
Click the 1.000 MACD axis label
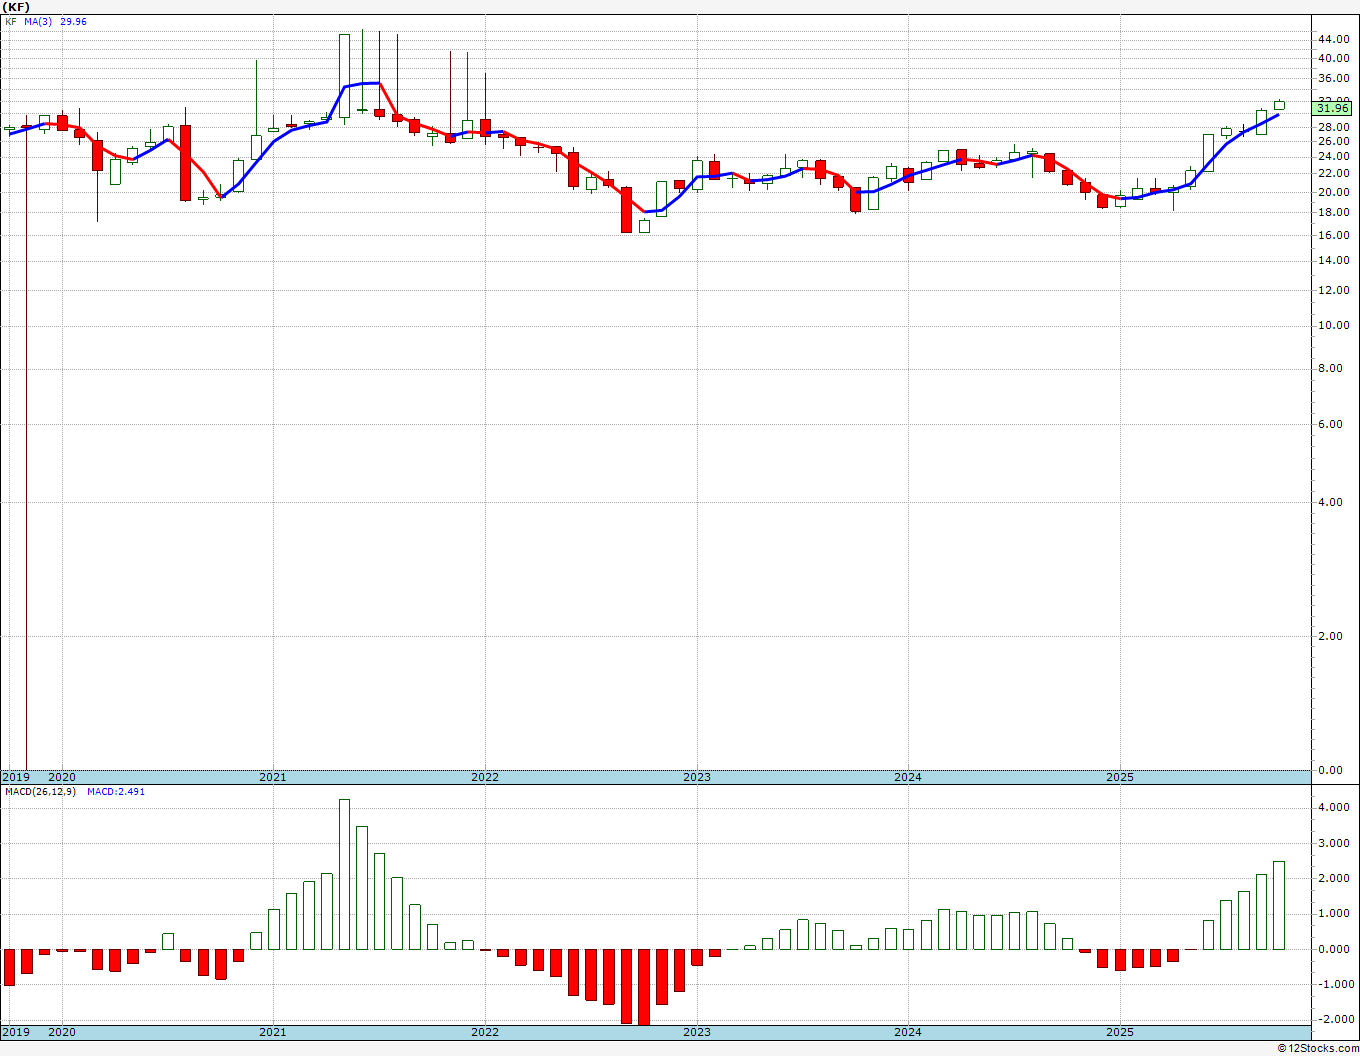[1333, 913]
